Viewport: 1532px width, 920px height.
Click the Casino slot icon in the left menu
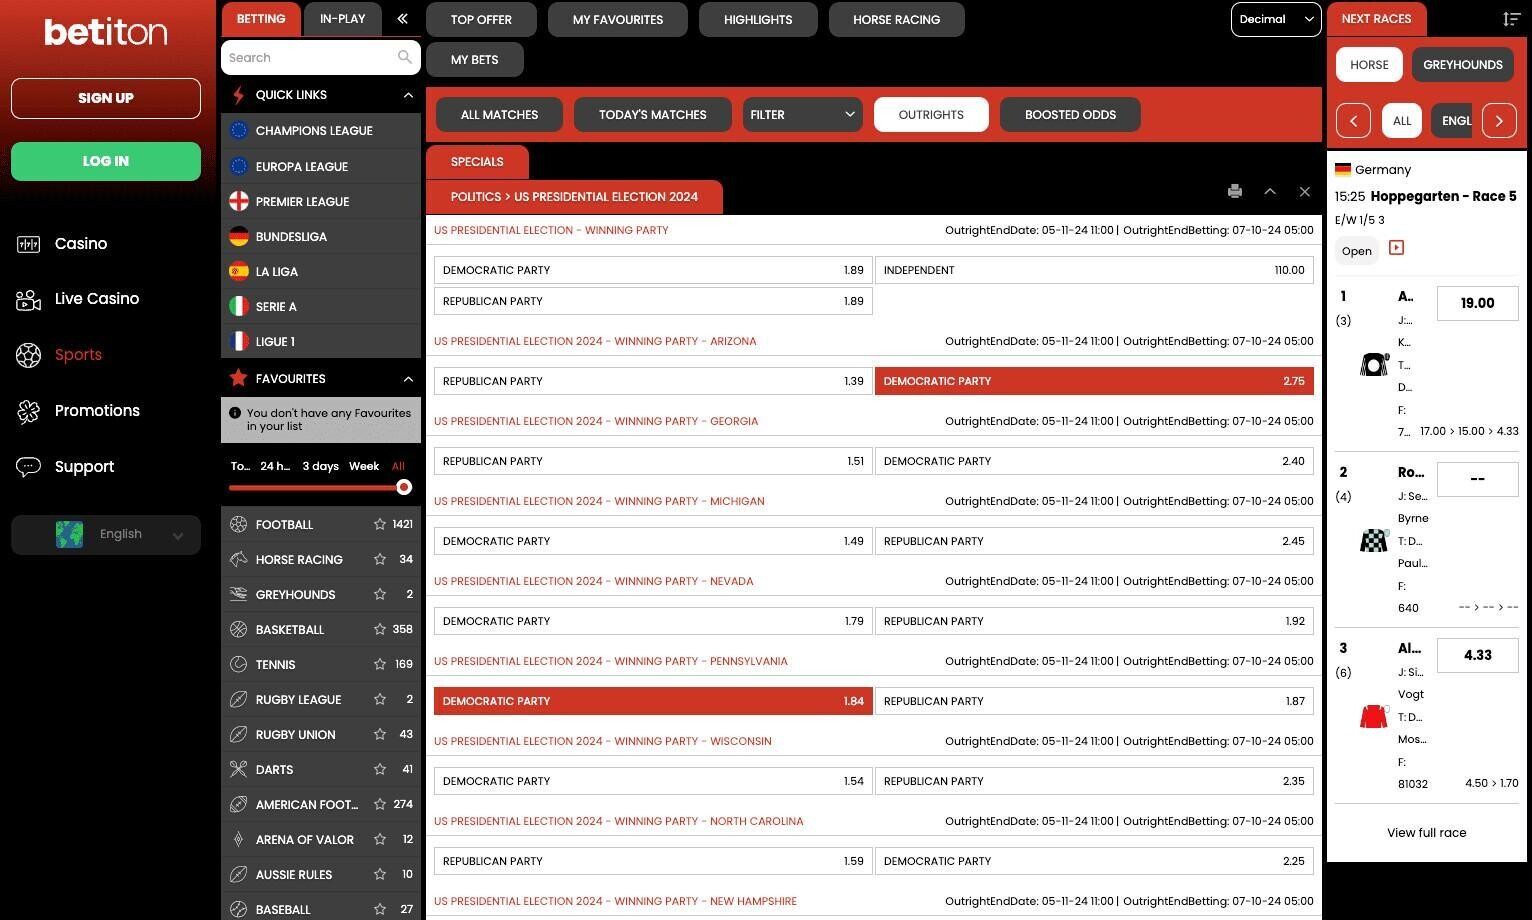coord(29,244)
